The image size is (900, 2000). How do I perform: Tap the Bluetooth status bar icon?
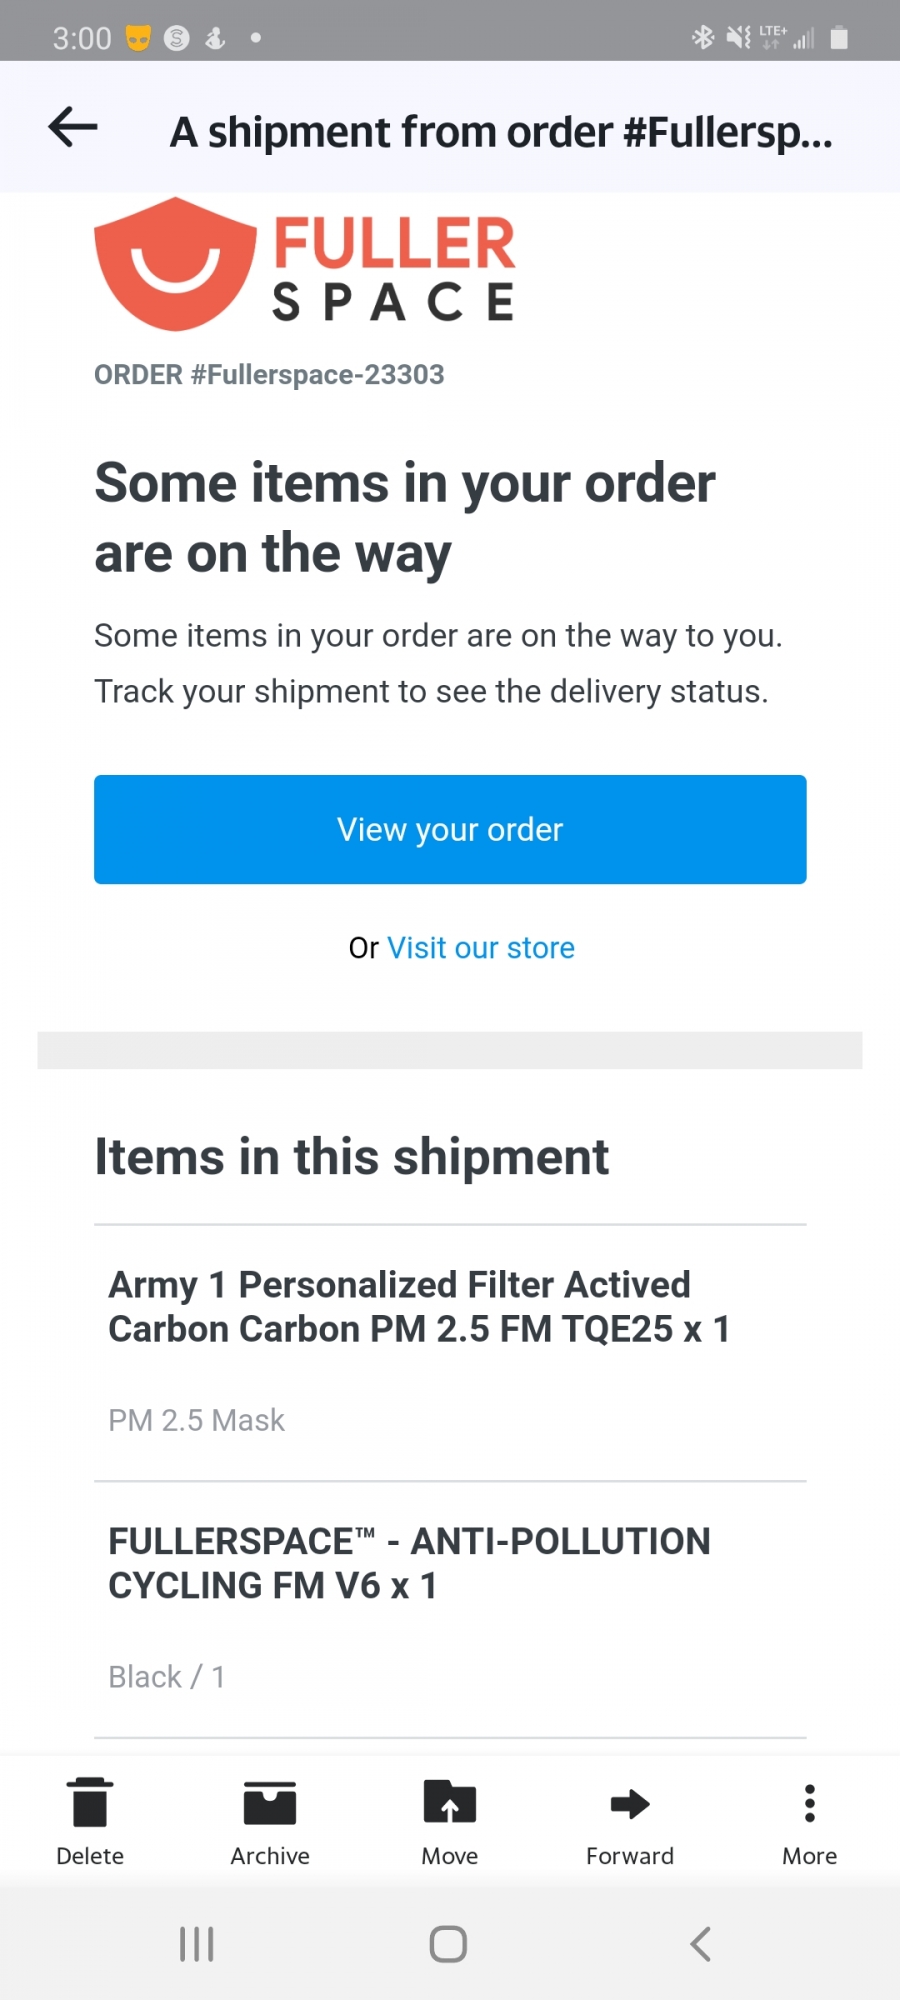pos(703,38)
